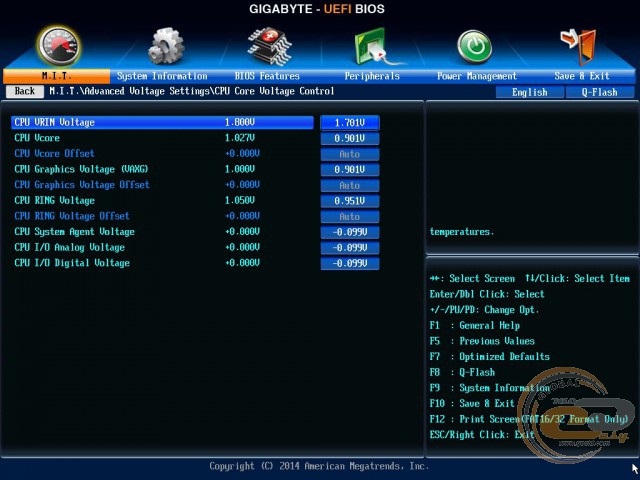Click the Save & Exit door icon

(578, 47)
